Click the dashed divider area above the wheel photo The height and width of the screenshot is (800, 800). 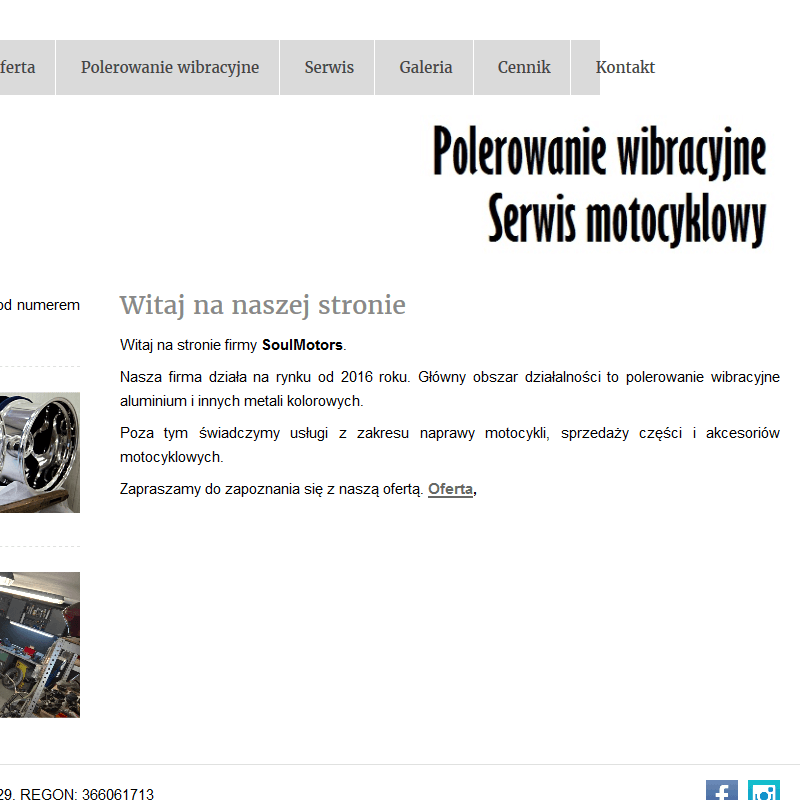click(40, 366)
